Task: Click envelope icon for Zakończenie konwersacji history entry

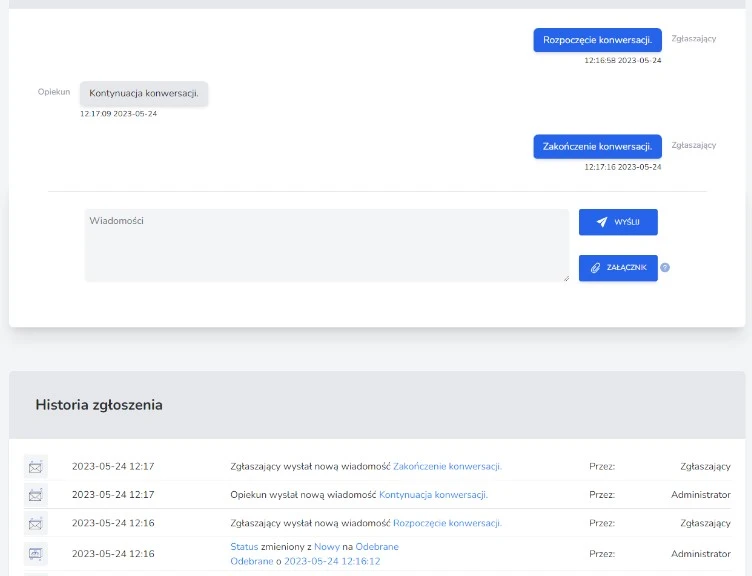Action: tap(36, 467)
